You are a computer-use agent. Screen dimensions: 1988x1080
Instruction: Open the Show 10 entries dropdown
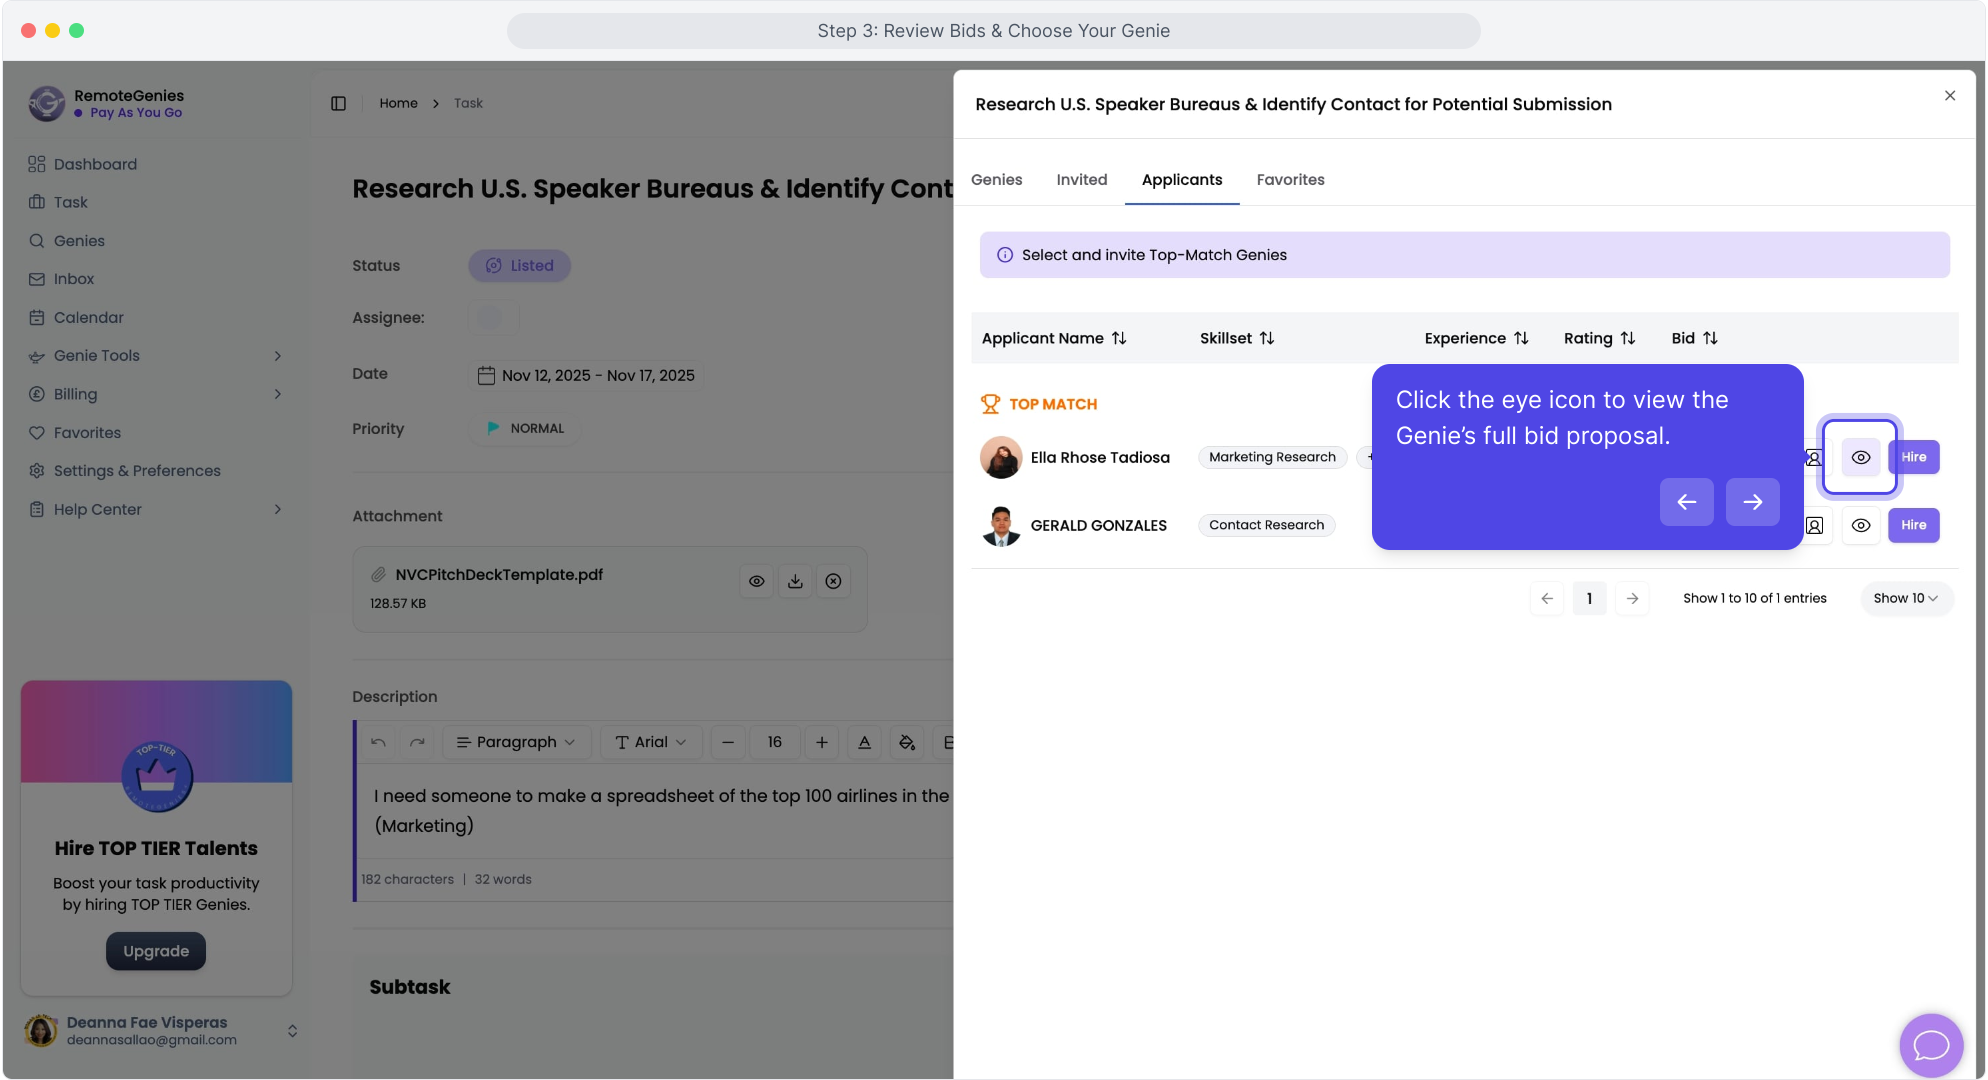pos(1905,598)
